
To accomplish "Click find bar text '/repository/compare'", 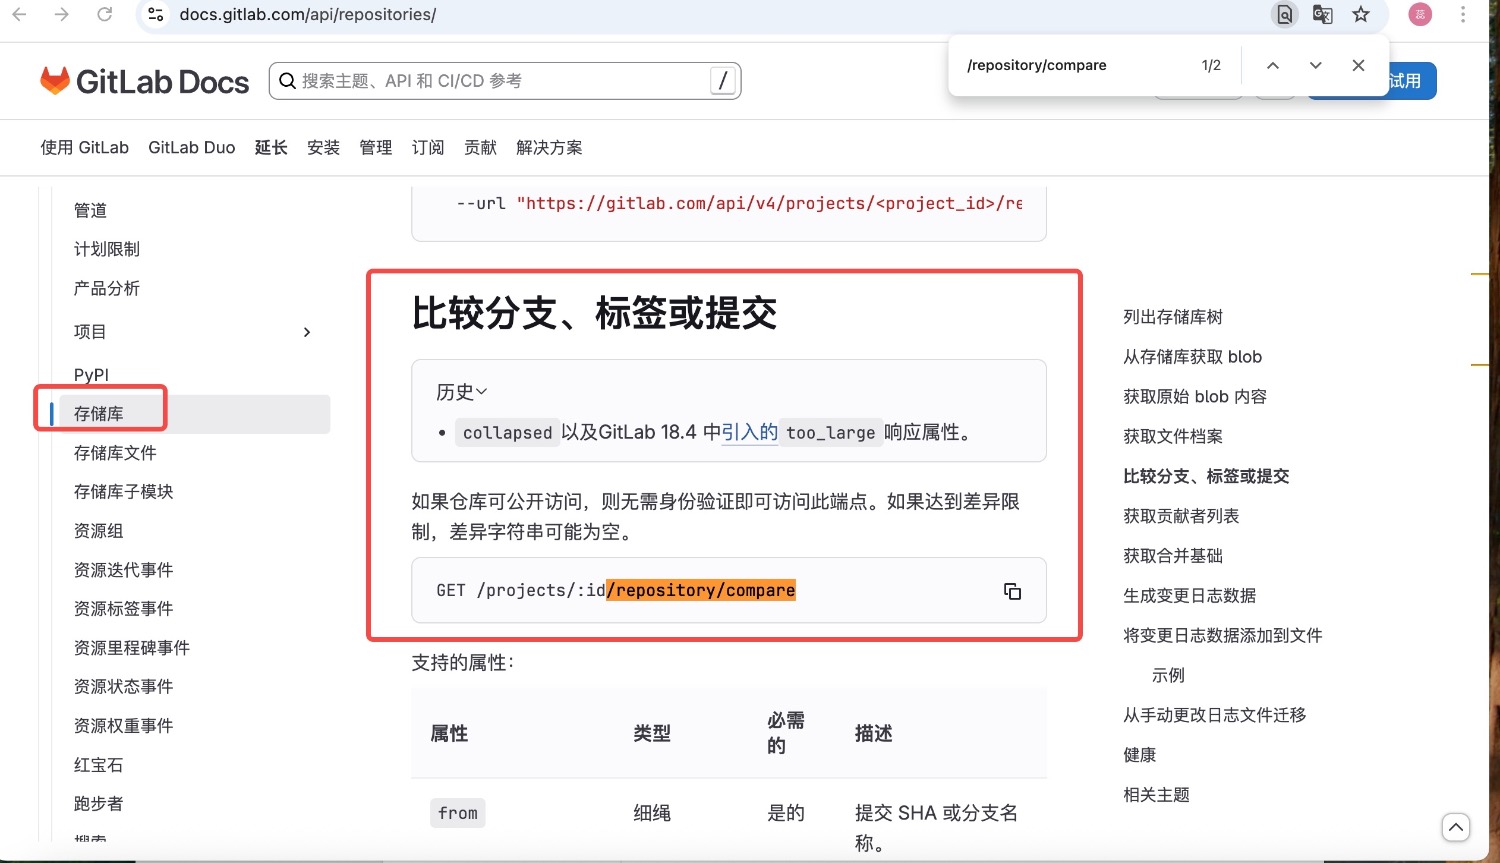I will point(1037,65).
